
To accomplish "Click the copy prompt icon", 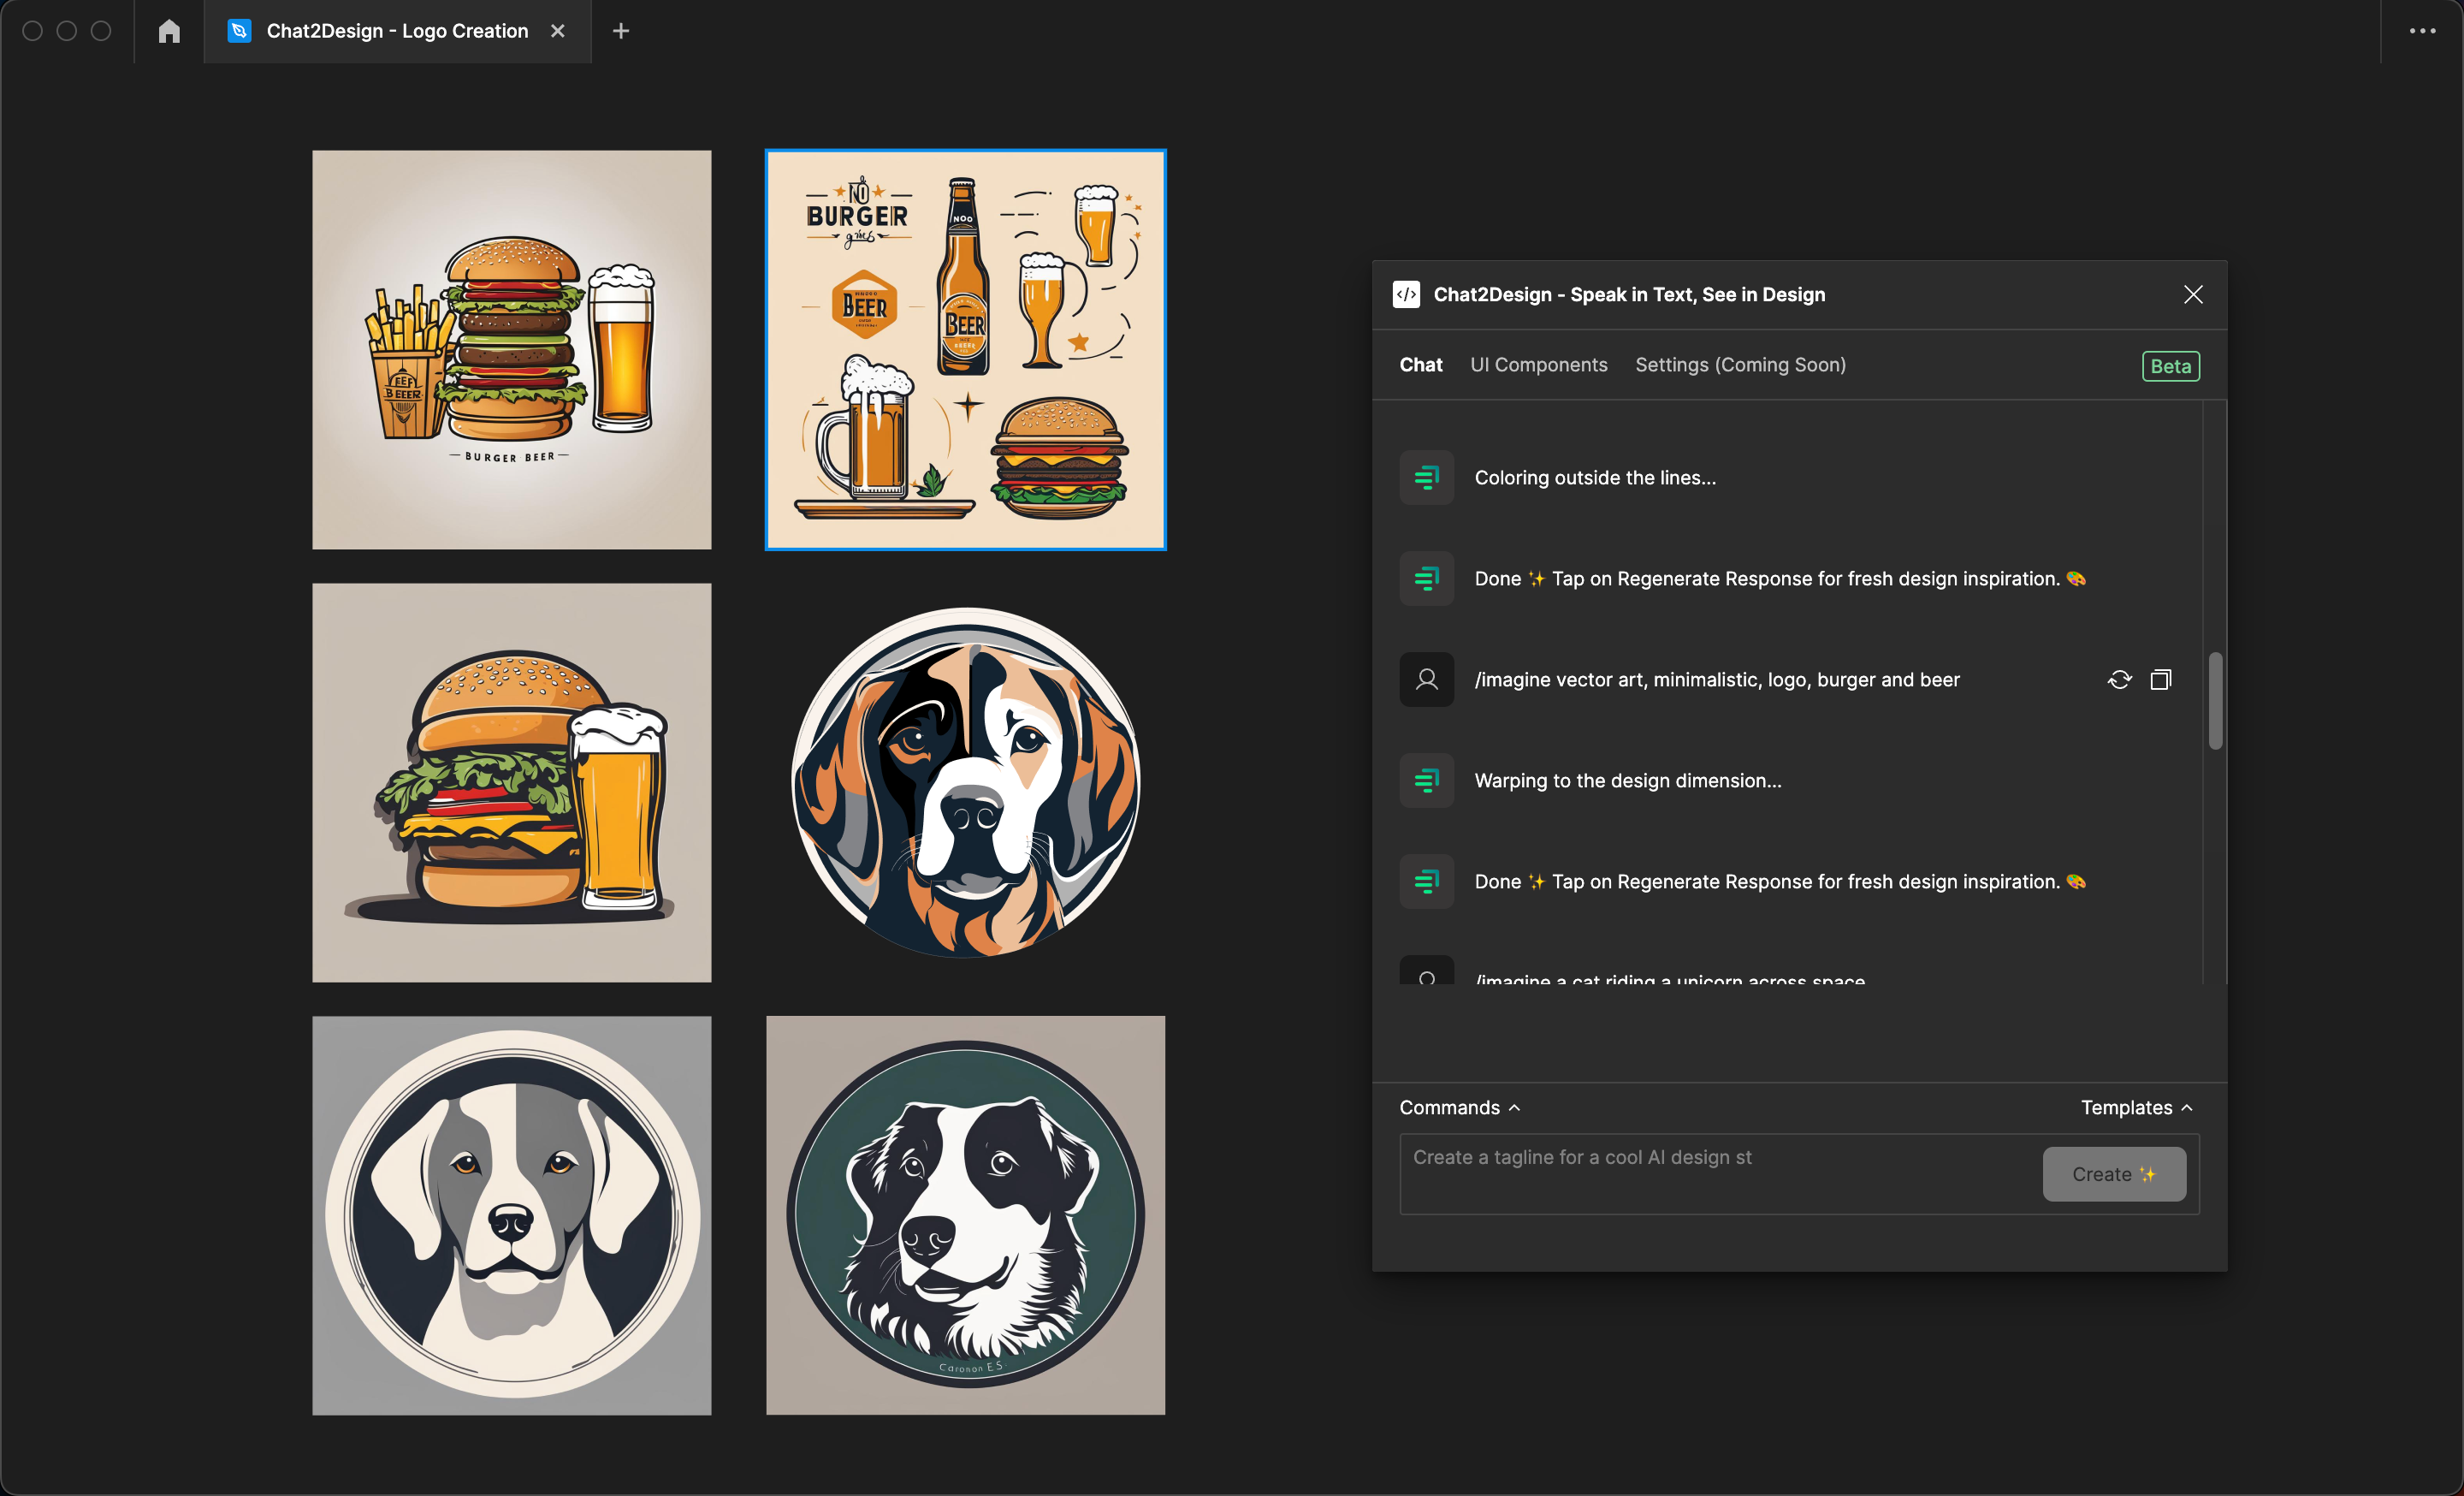I will (2161, 680).
